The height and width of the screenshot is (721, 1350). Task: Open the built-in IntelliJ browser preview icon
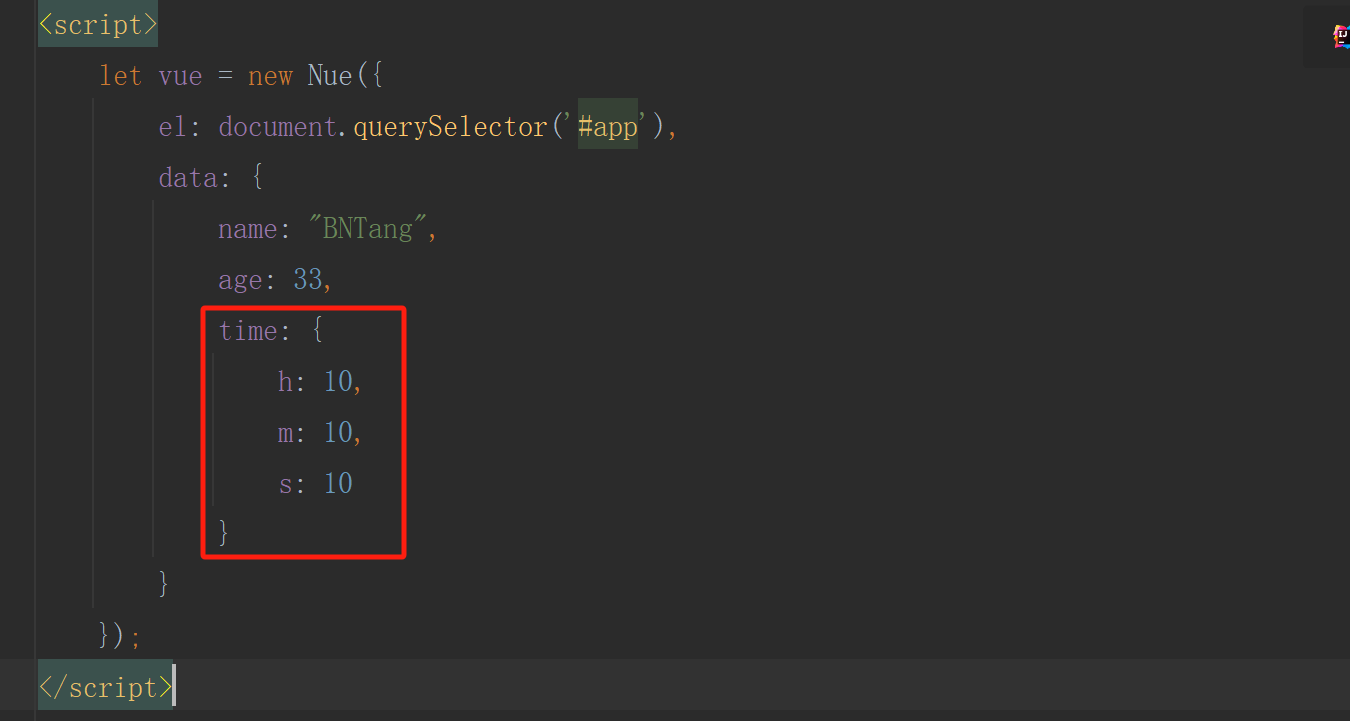(1341, 36)
